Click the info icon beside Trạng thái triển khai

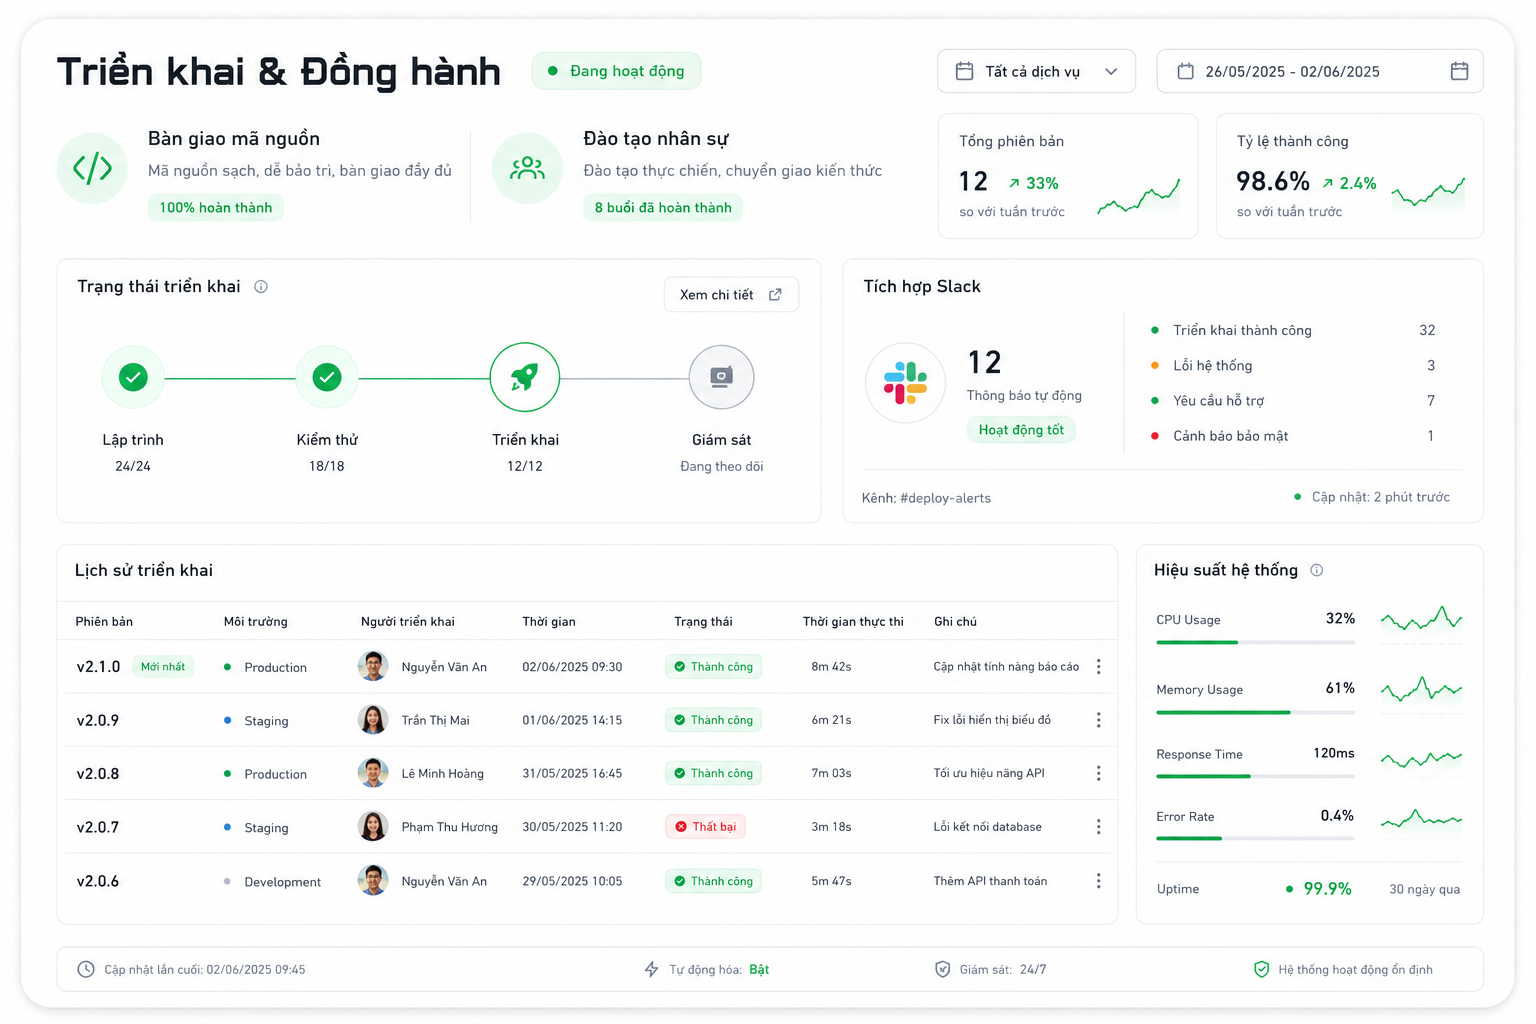pyautogui.click(x=261, y=287)
